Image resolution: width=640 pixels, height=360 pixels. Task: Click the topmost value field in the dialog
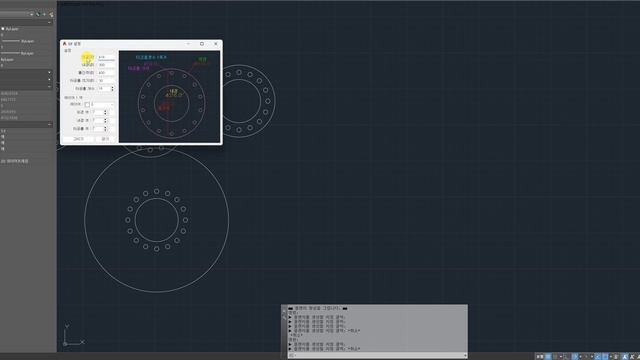tap(106, 57)
